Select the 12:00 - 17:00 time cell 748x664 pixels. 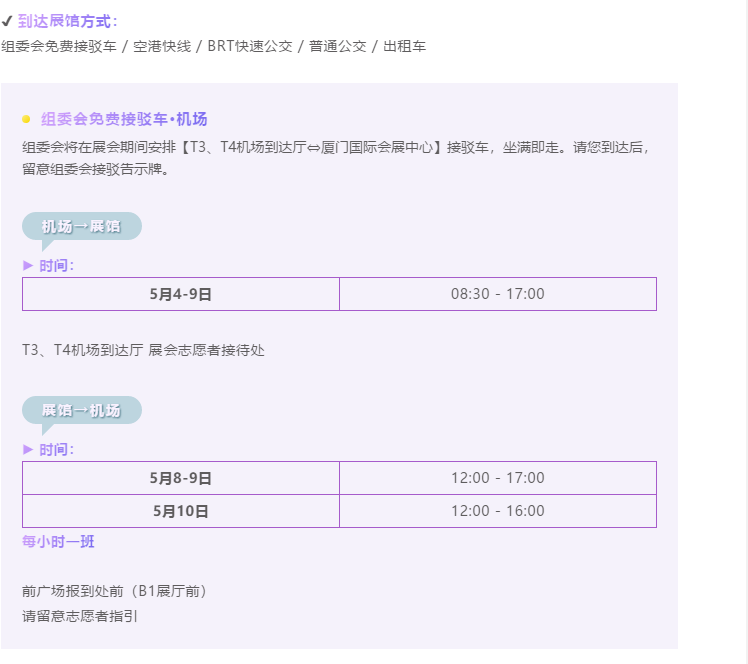[498, 478]
